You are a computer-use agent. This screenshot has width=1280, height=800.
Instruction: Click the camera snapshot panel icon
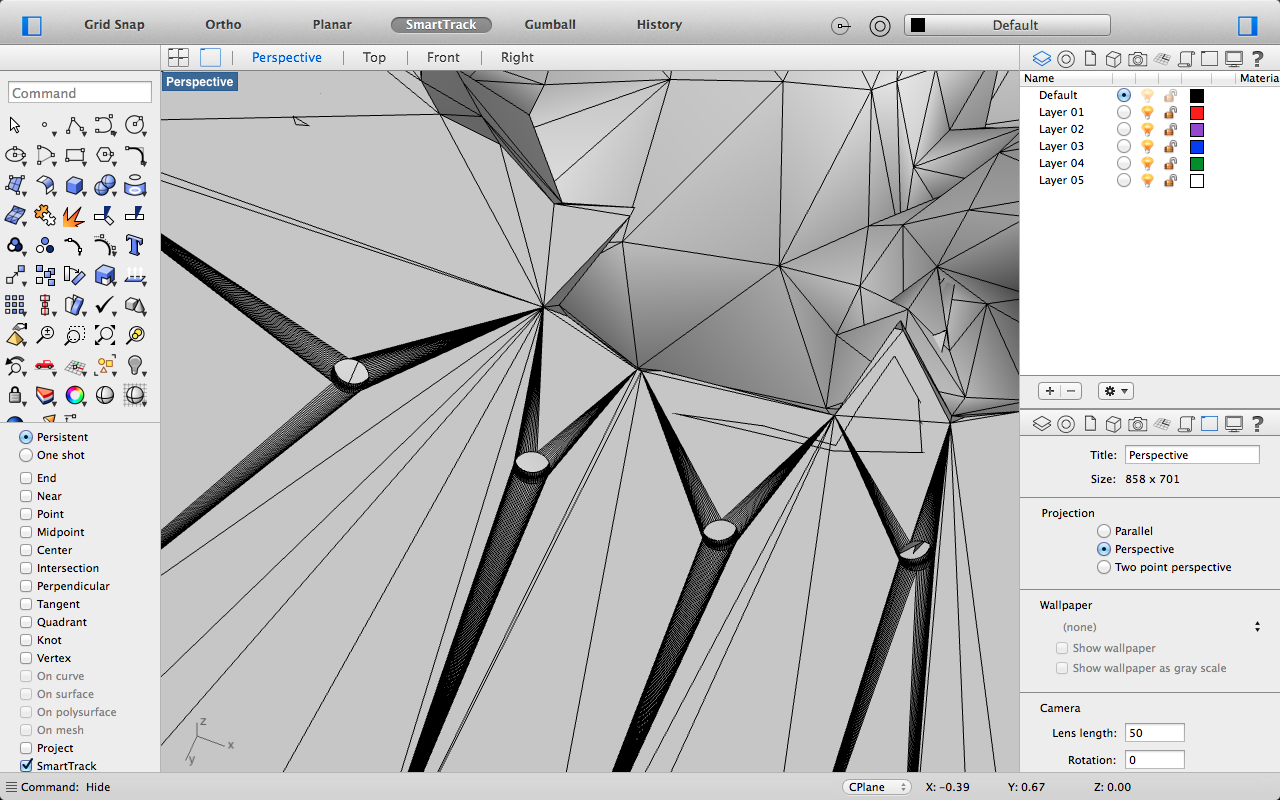click(x=1137, y=58)
